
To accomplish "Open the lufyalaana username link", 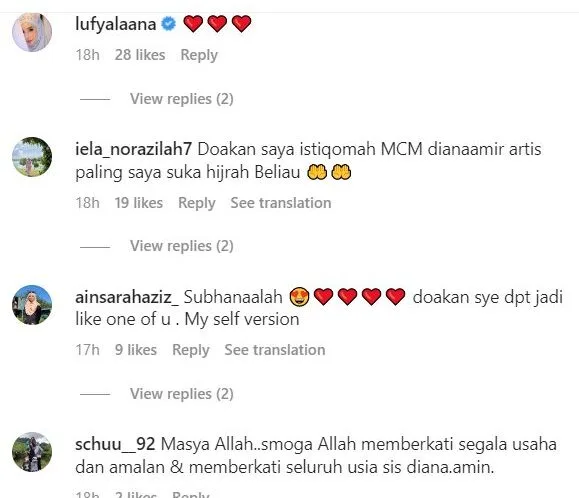I will pos(116,24).
